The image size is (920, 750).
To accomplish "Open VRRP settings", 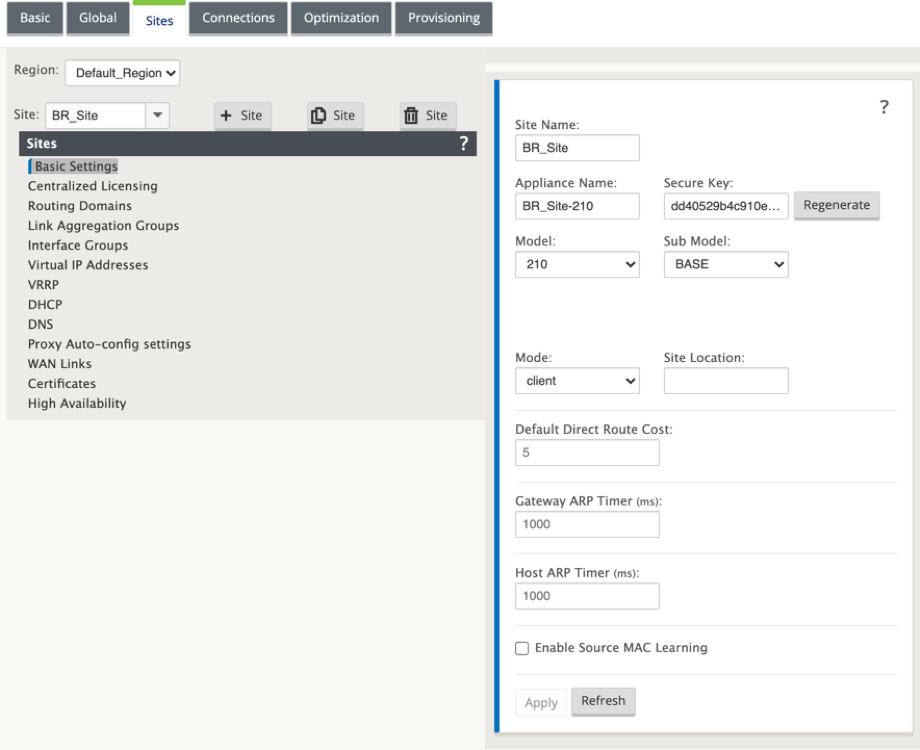I will (43, 285).
